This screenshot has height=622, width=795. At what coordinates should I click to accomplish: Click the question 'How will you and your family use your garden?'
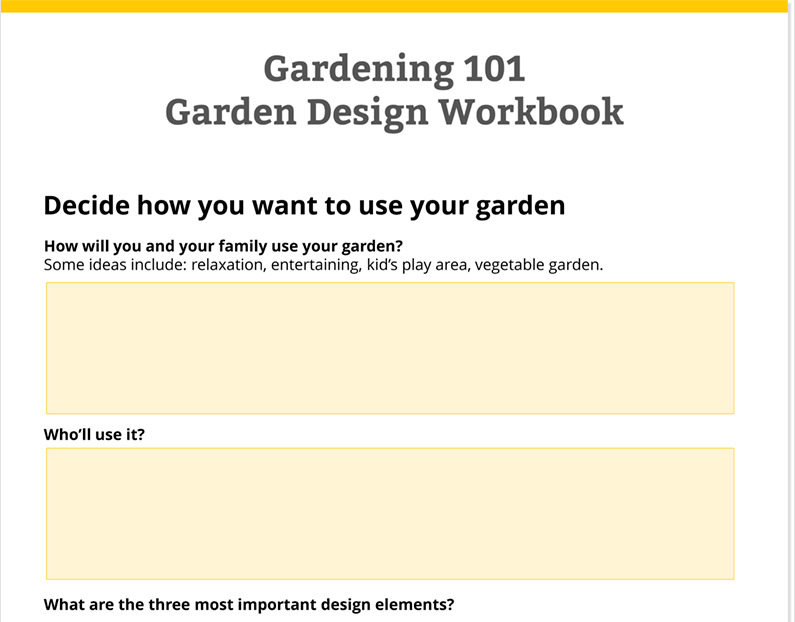(223, 246)
